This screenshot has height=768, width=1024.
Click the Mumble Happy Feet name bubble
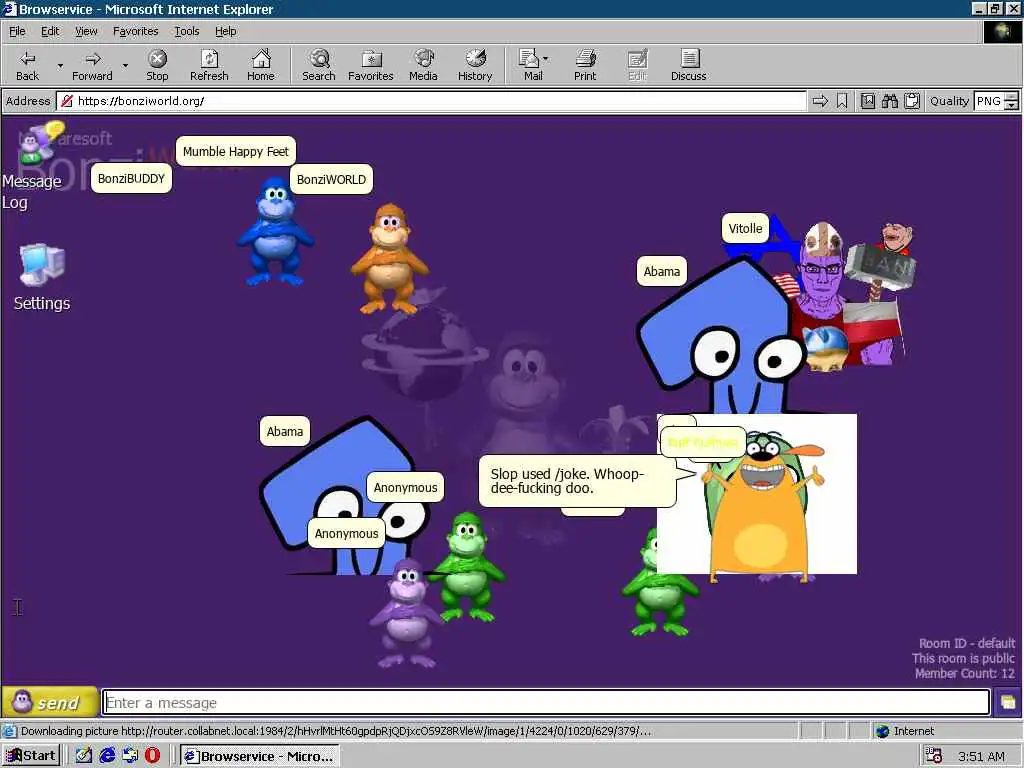pos(236,152)
